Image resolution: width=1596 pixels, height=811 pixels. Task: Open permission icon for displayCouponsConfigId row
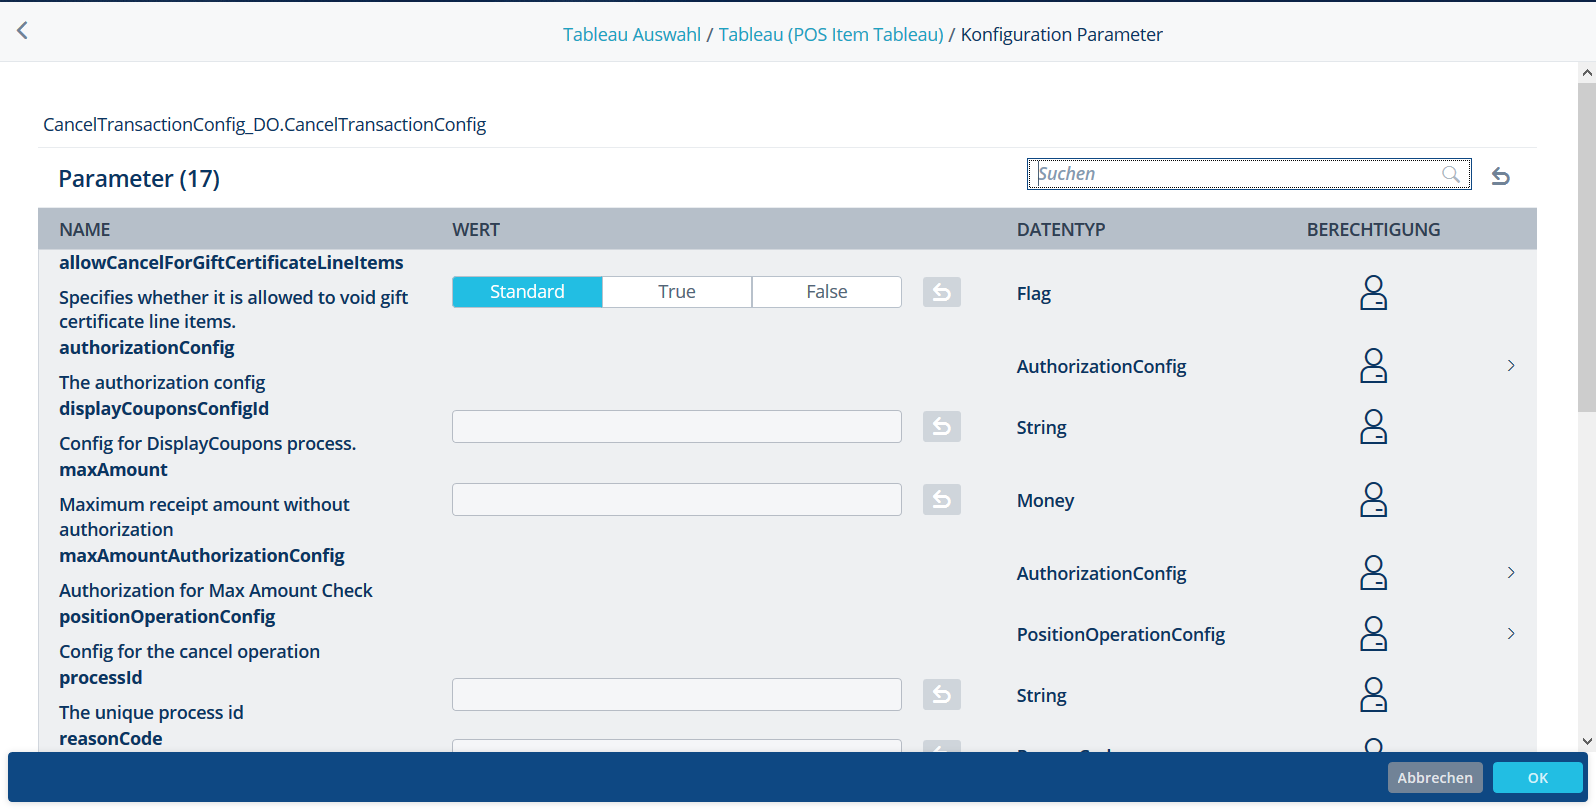pyautogui.click(x=1374, y=427)
